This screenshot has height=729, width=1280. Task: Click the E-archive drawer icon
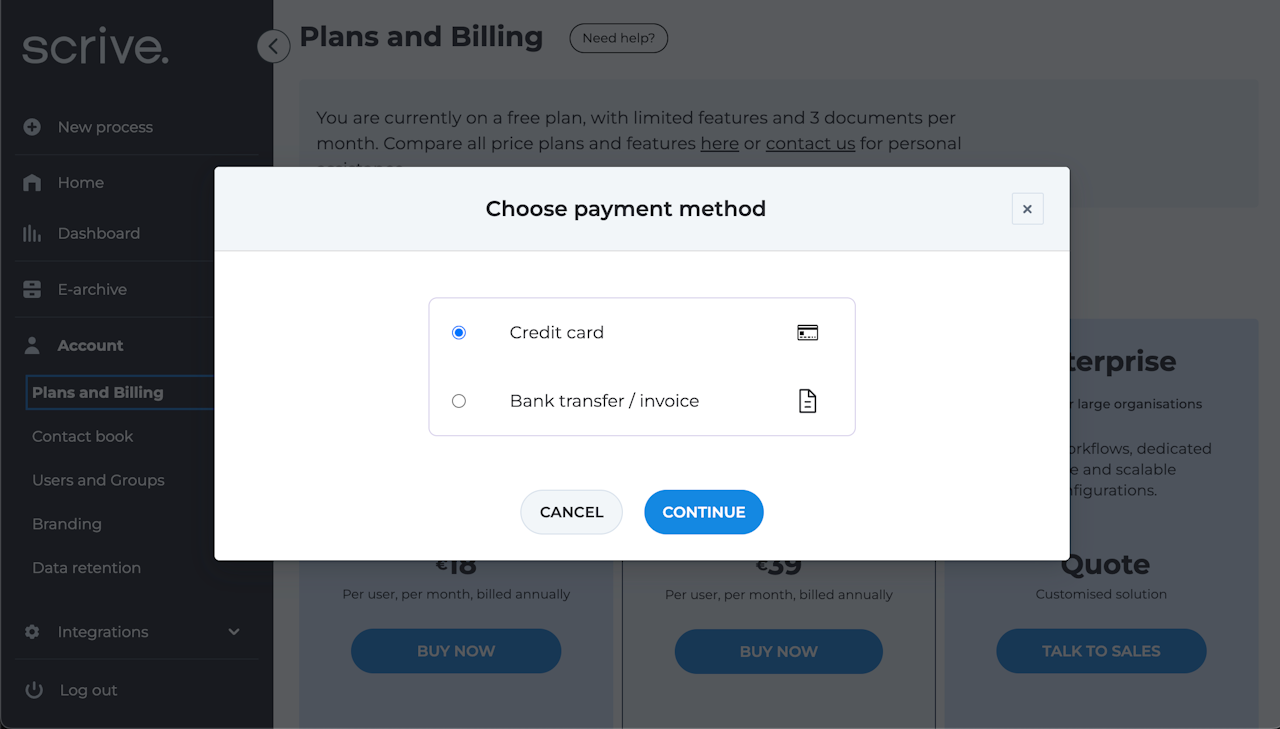click(x=32, y=290)
